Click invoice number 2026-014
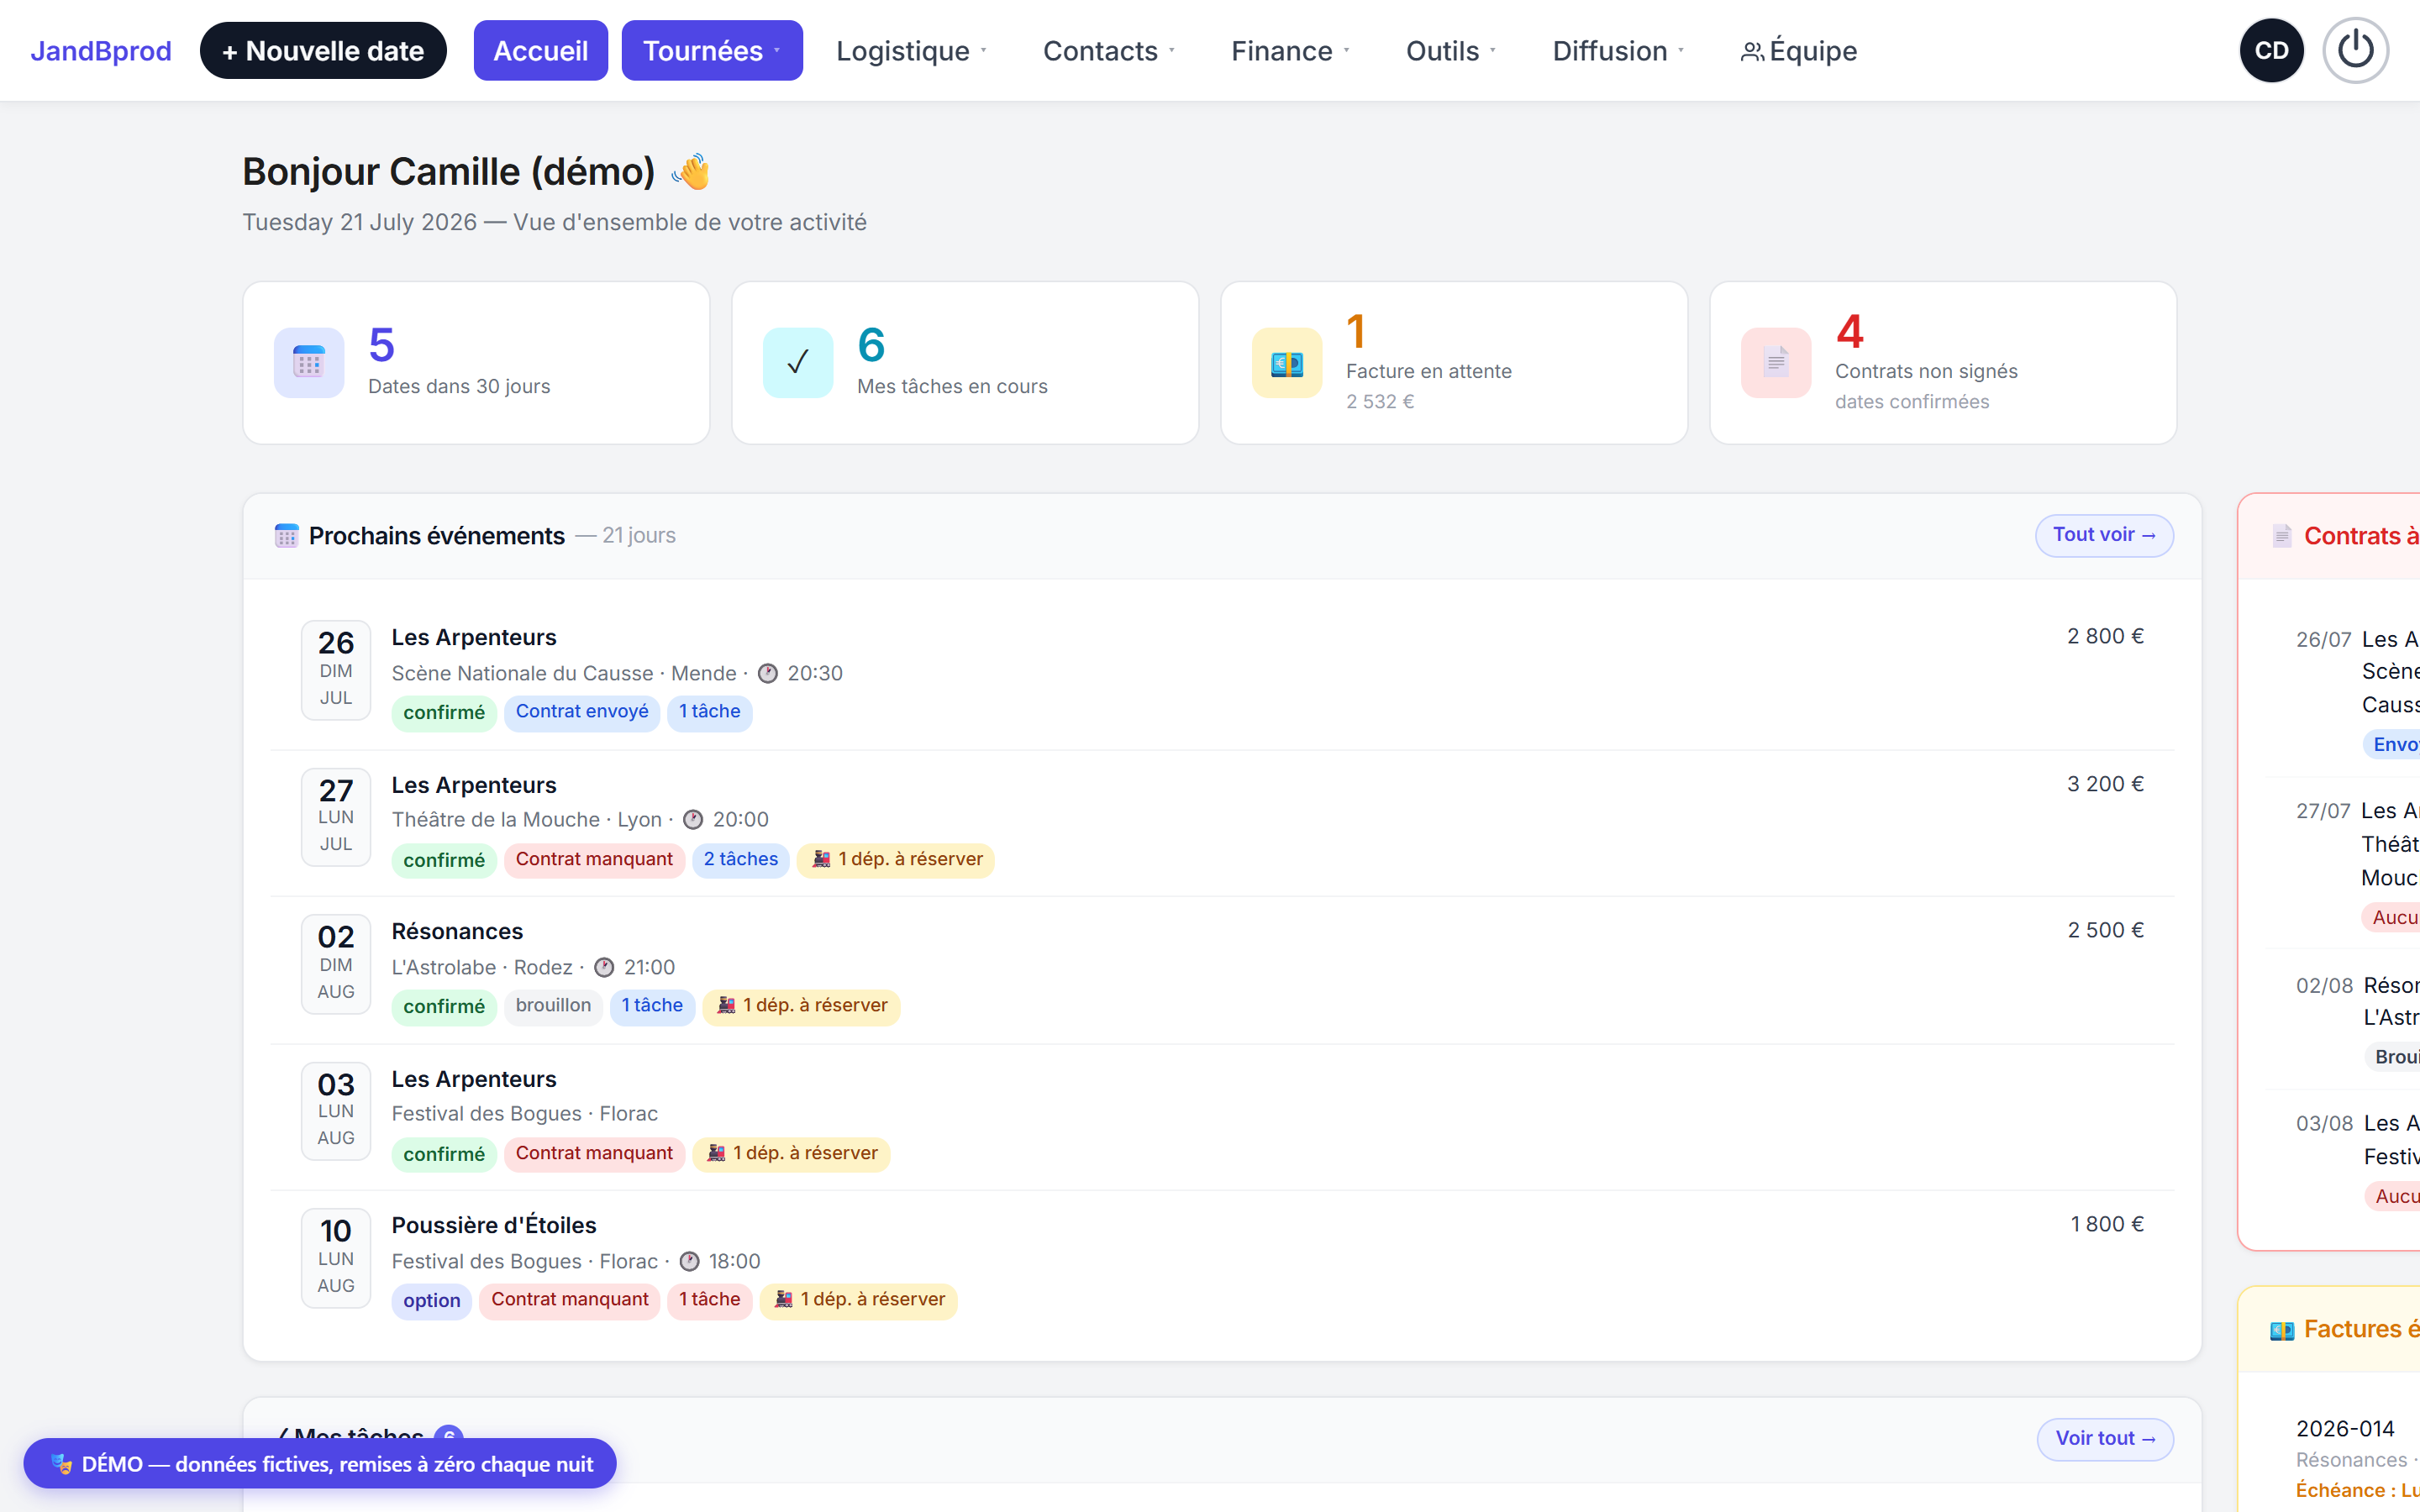This screenshot has height=1512, width=2420. pyautogui.click(x=2345, y=1430)
